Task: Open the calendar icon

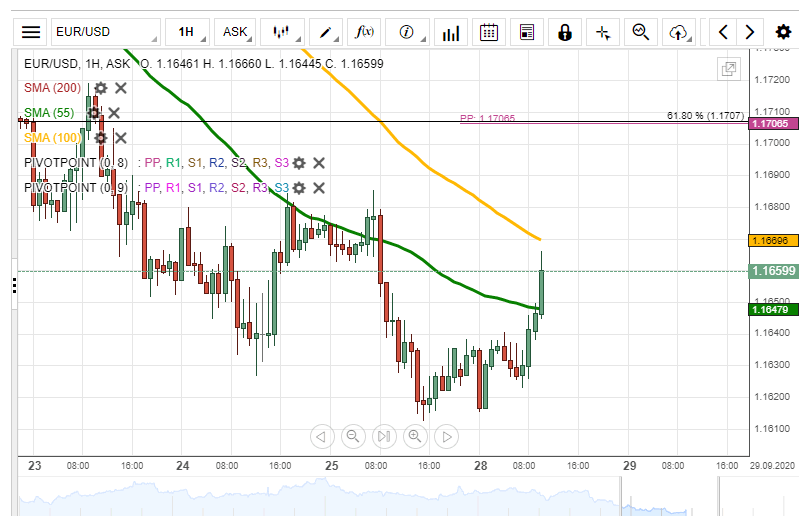Action: [x=489, y=32]
